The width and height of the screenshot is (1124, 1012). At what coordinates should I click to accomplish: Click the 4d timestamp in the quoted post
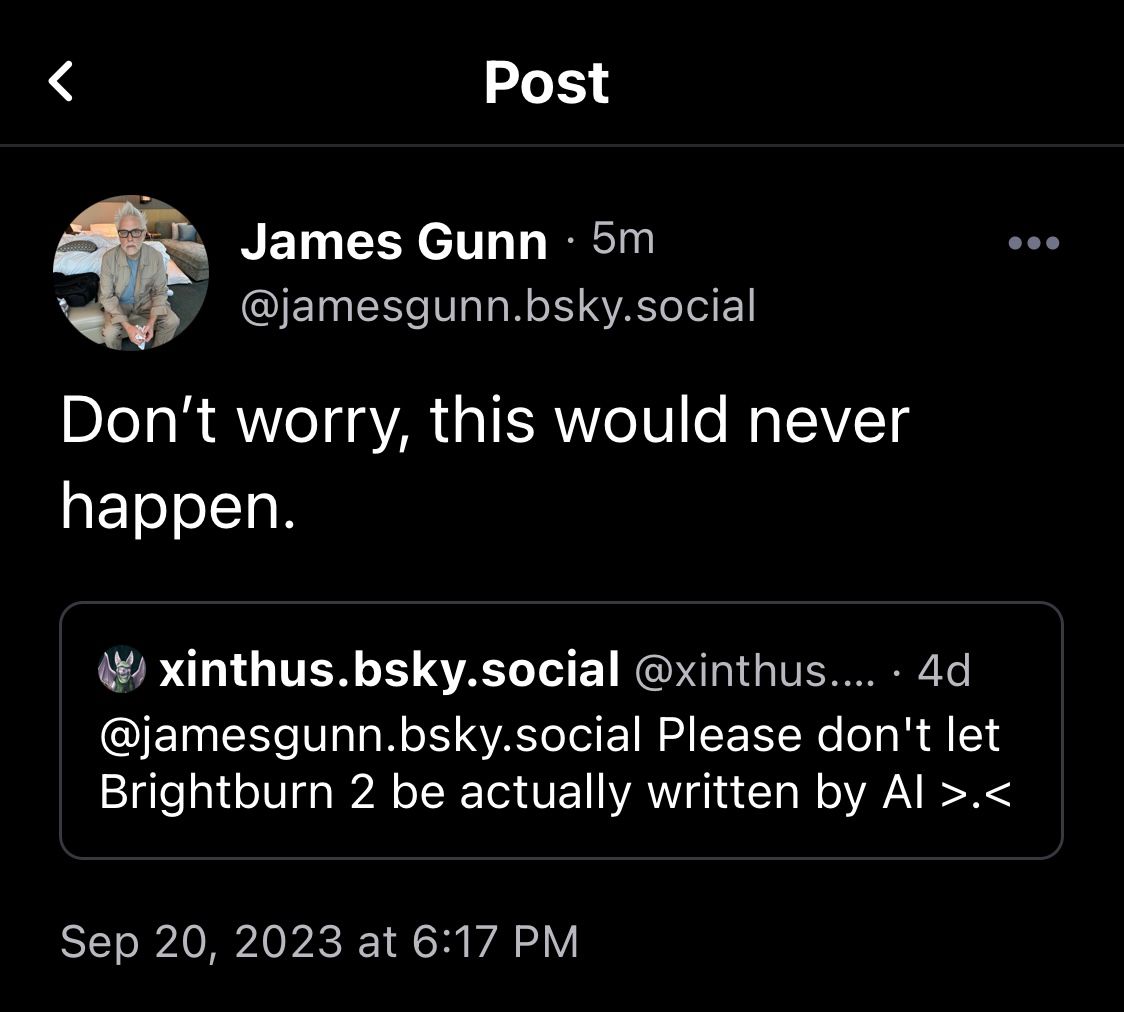[943, 670]
